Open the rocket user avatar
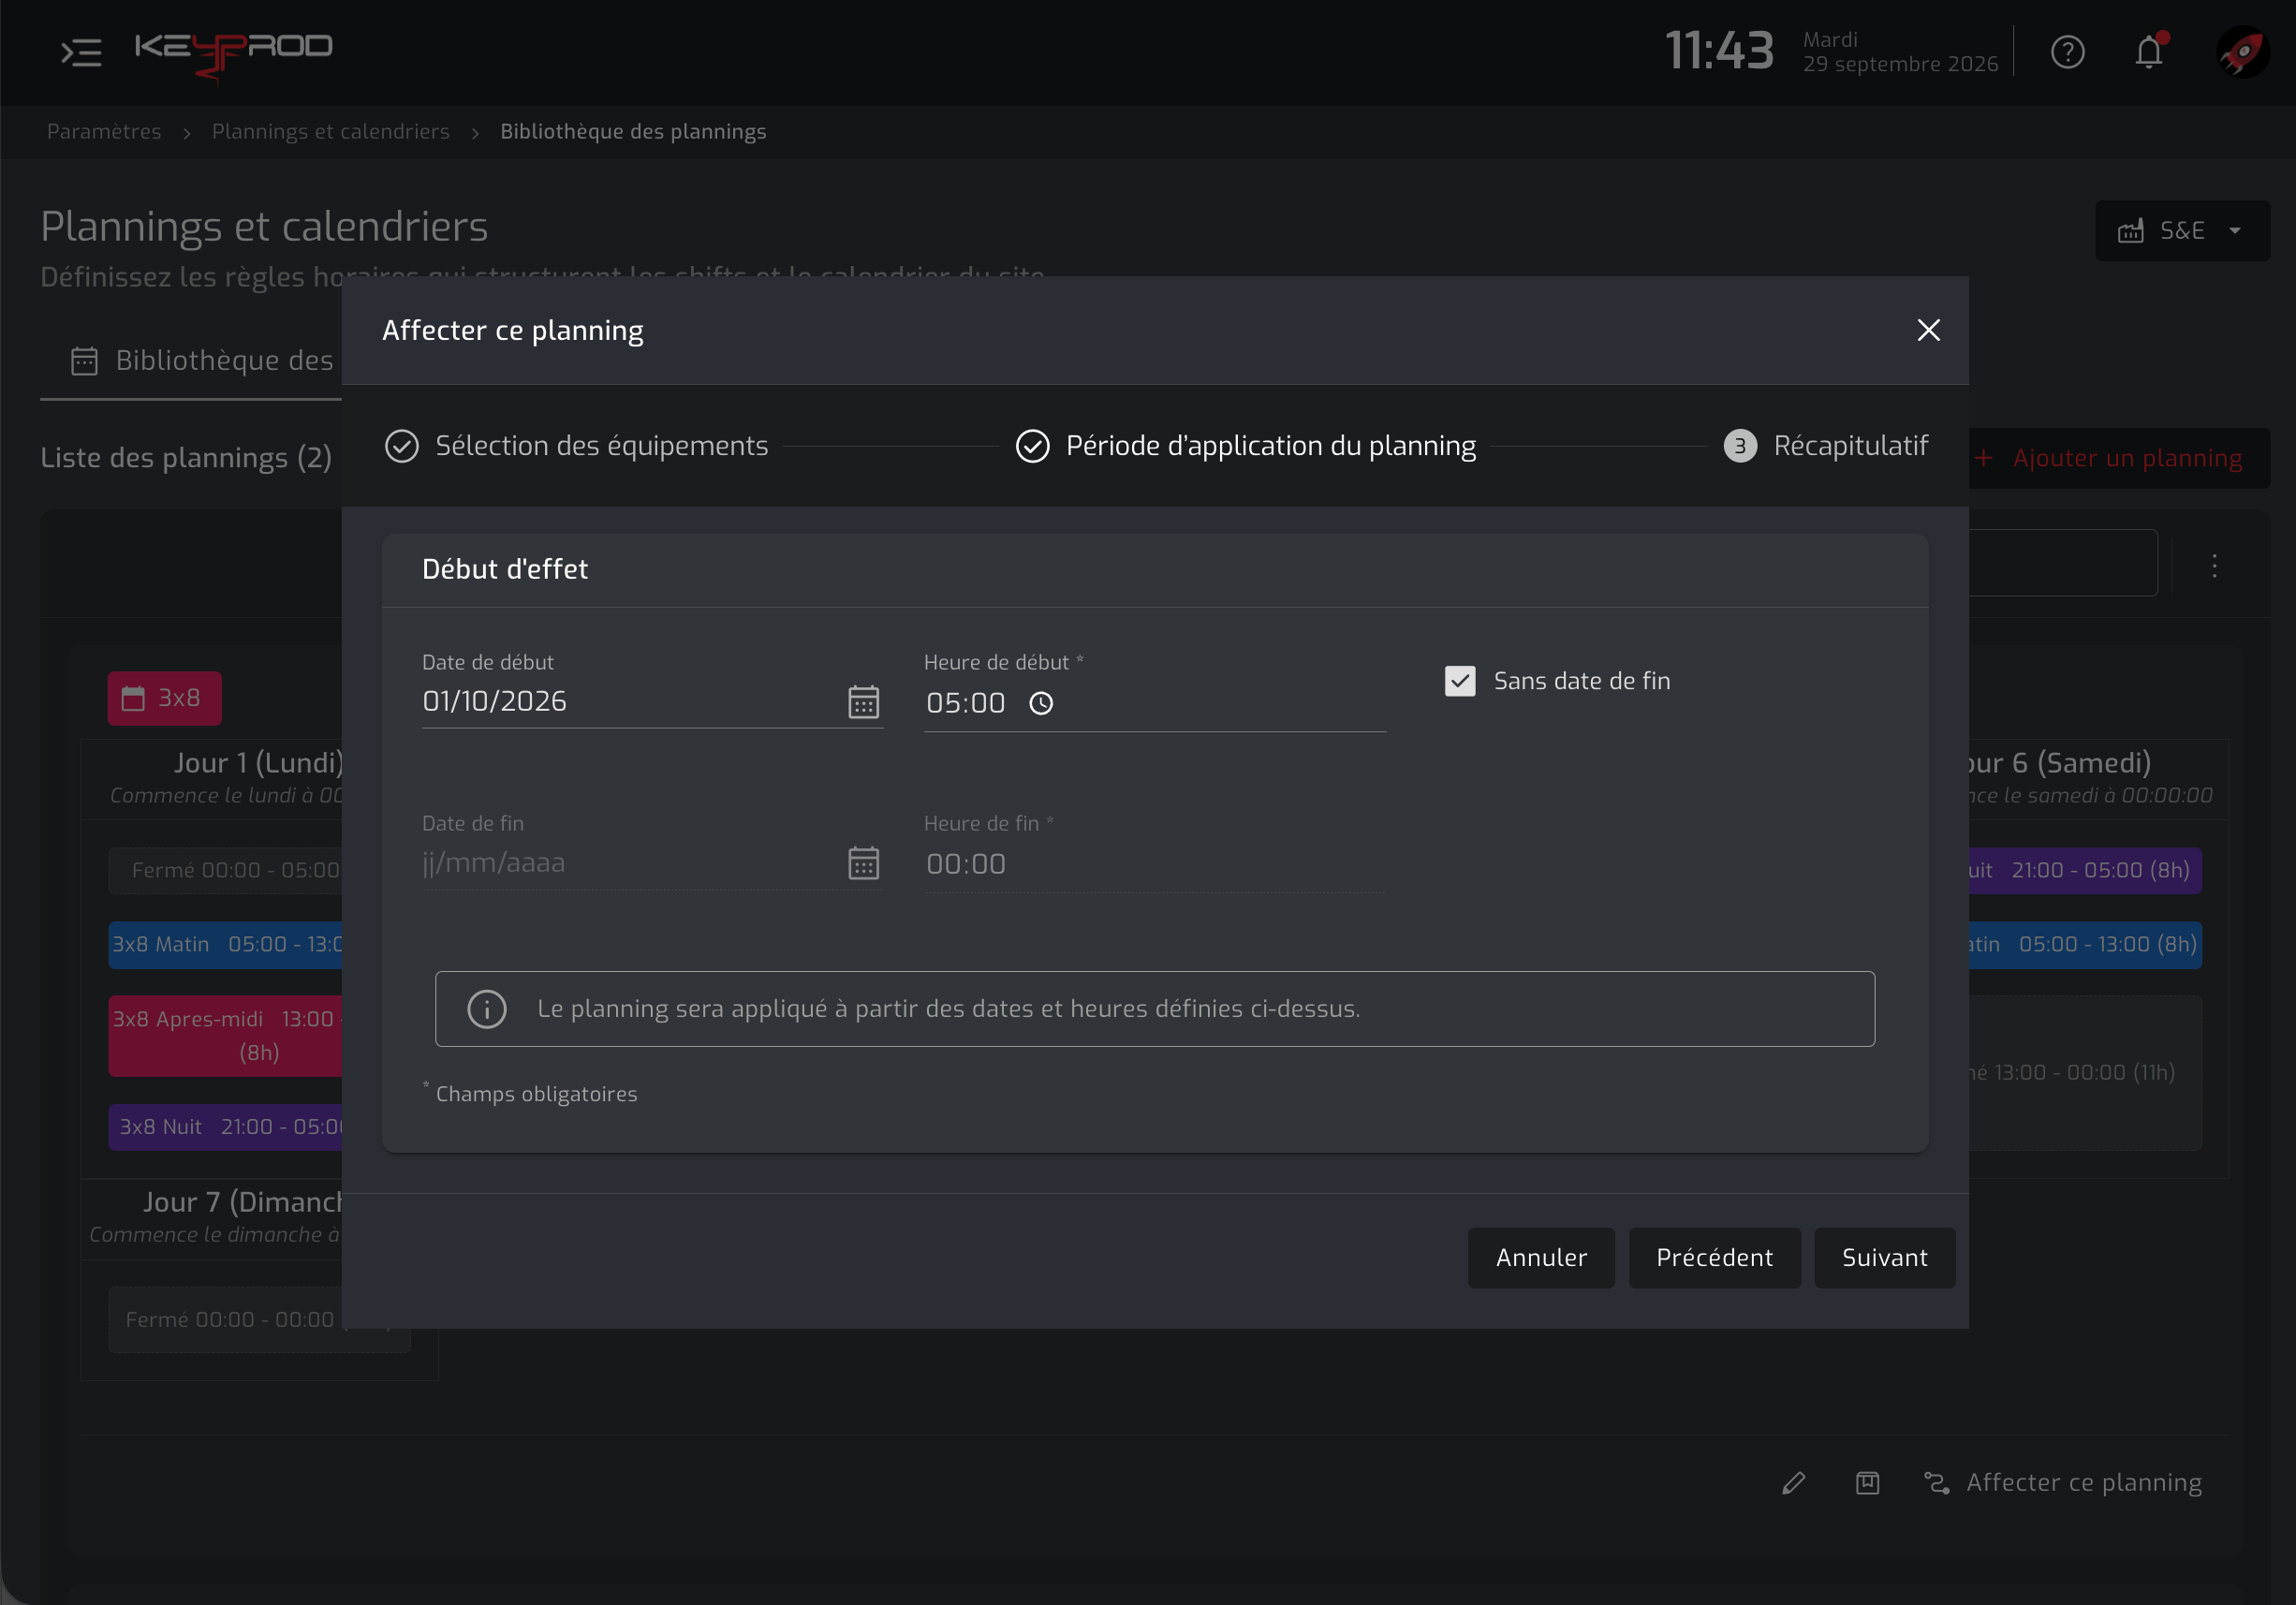This screenshot has height=1605, width=2296. coord(2242,52)
